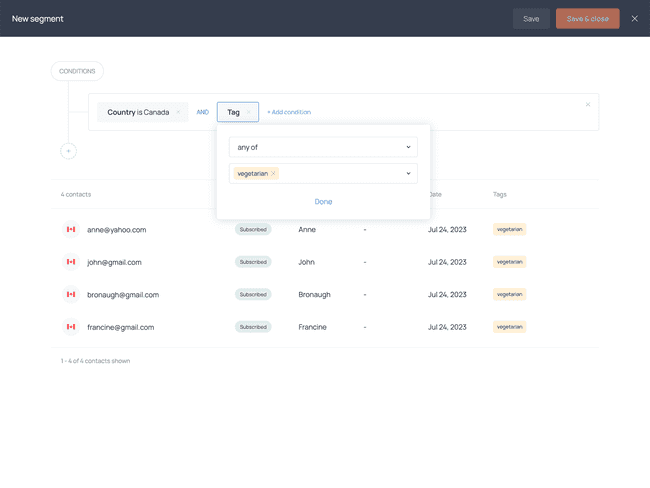Click vegetarian tag in Anne's row
This screenshot has height=488, width=650.
click(x=509, y=229)
